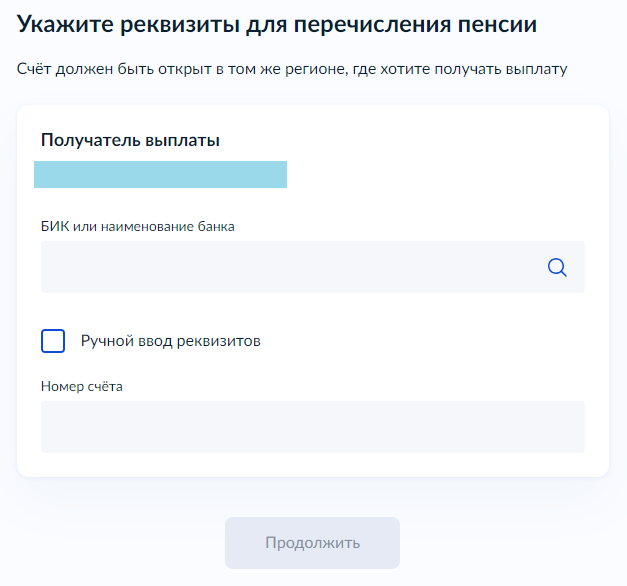Click the magnifier search icon in bank field
This screenshot has width=627, height=586.
click(x=557, y=267)
